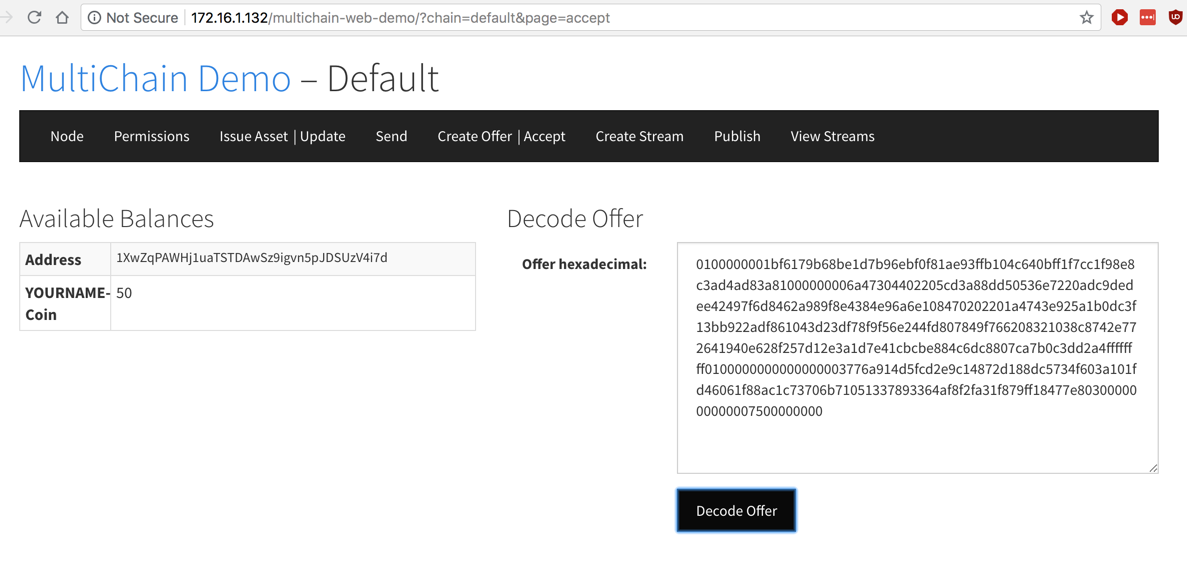This screenshot has height=580, width=1187.
Task: Select the wallet address 1XwZqPAWHj1ua... text
Action: point(251,258)
